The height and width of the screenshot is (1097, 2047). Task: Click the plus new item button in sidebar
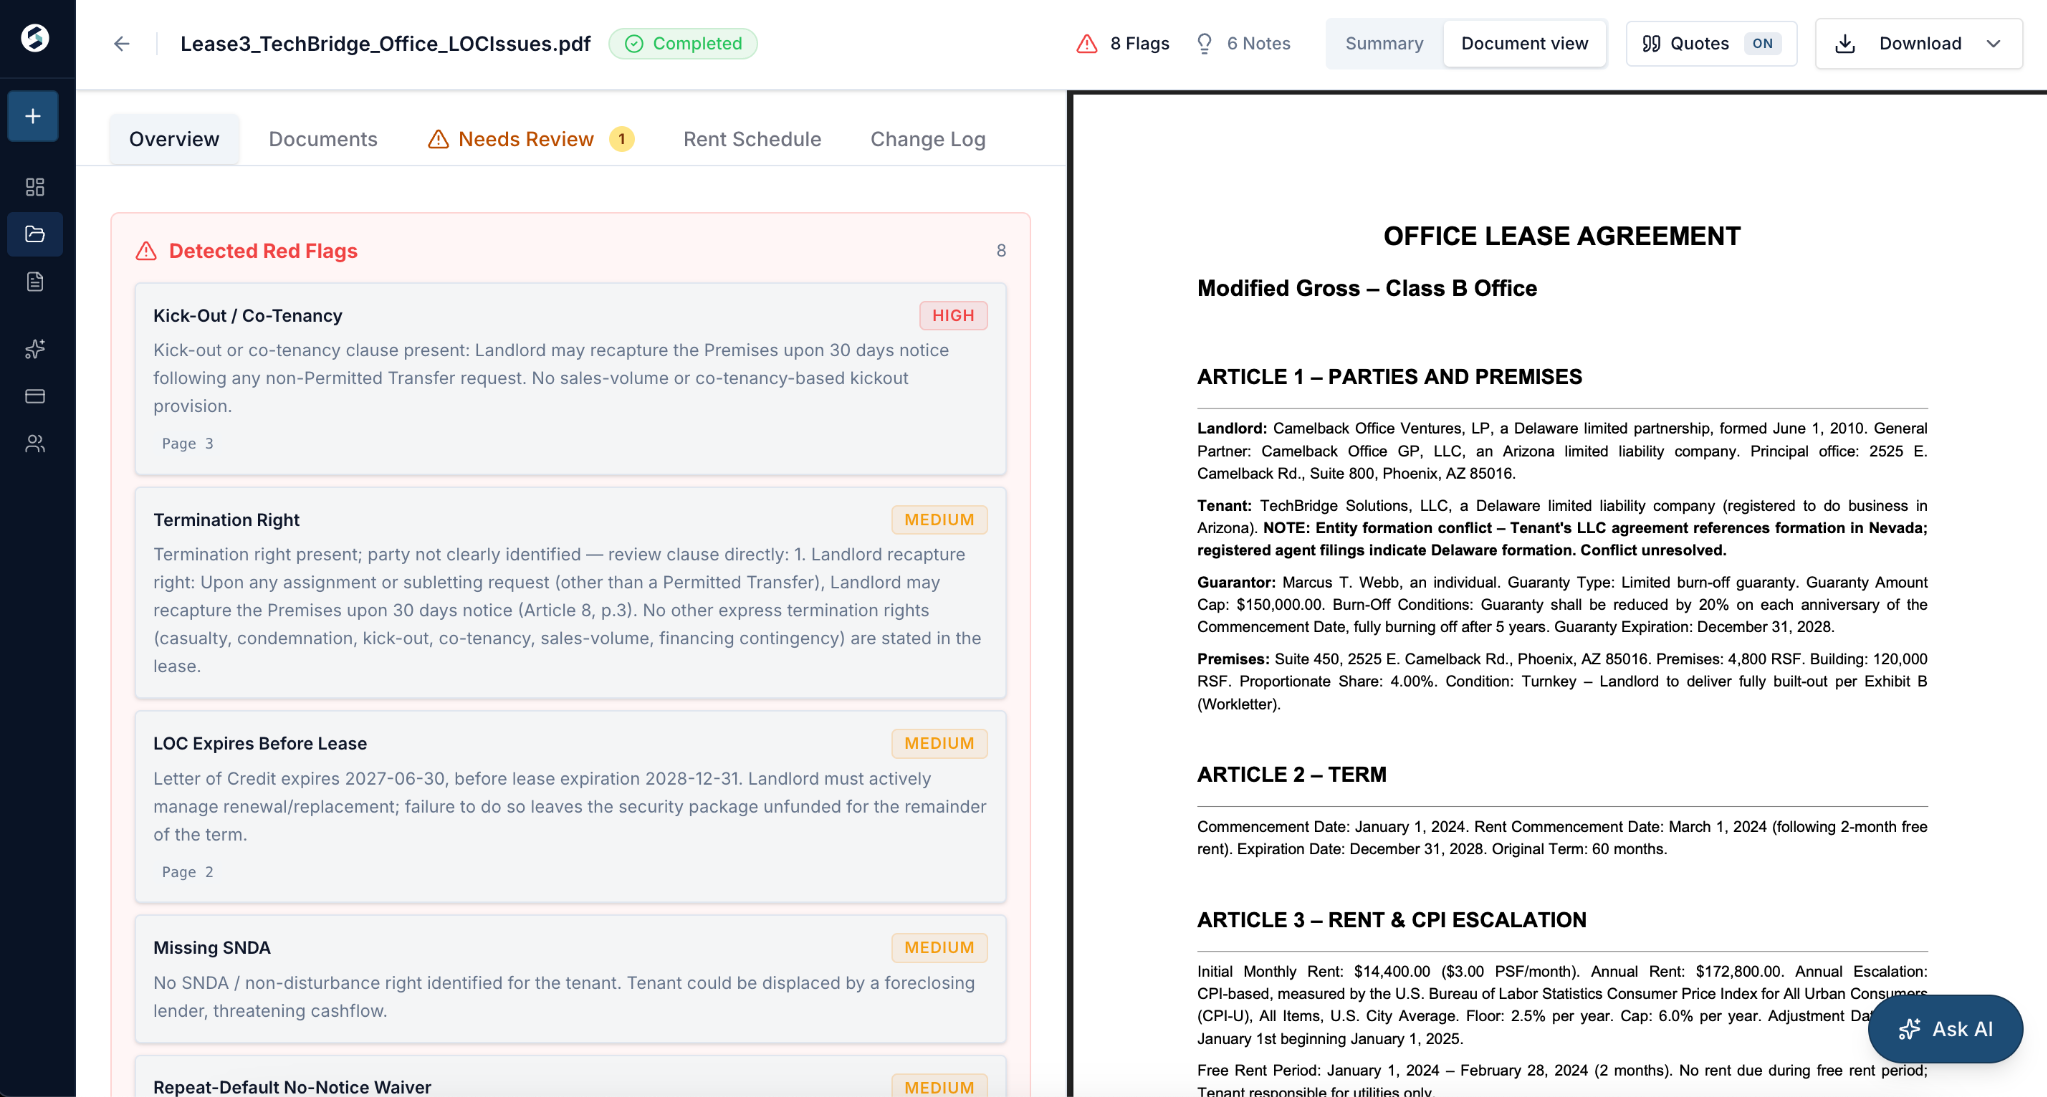click(33, 116)
